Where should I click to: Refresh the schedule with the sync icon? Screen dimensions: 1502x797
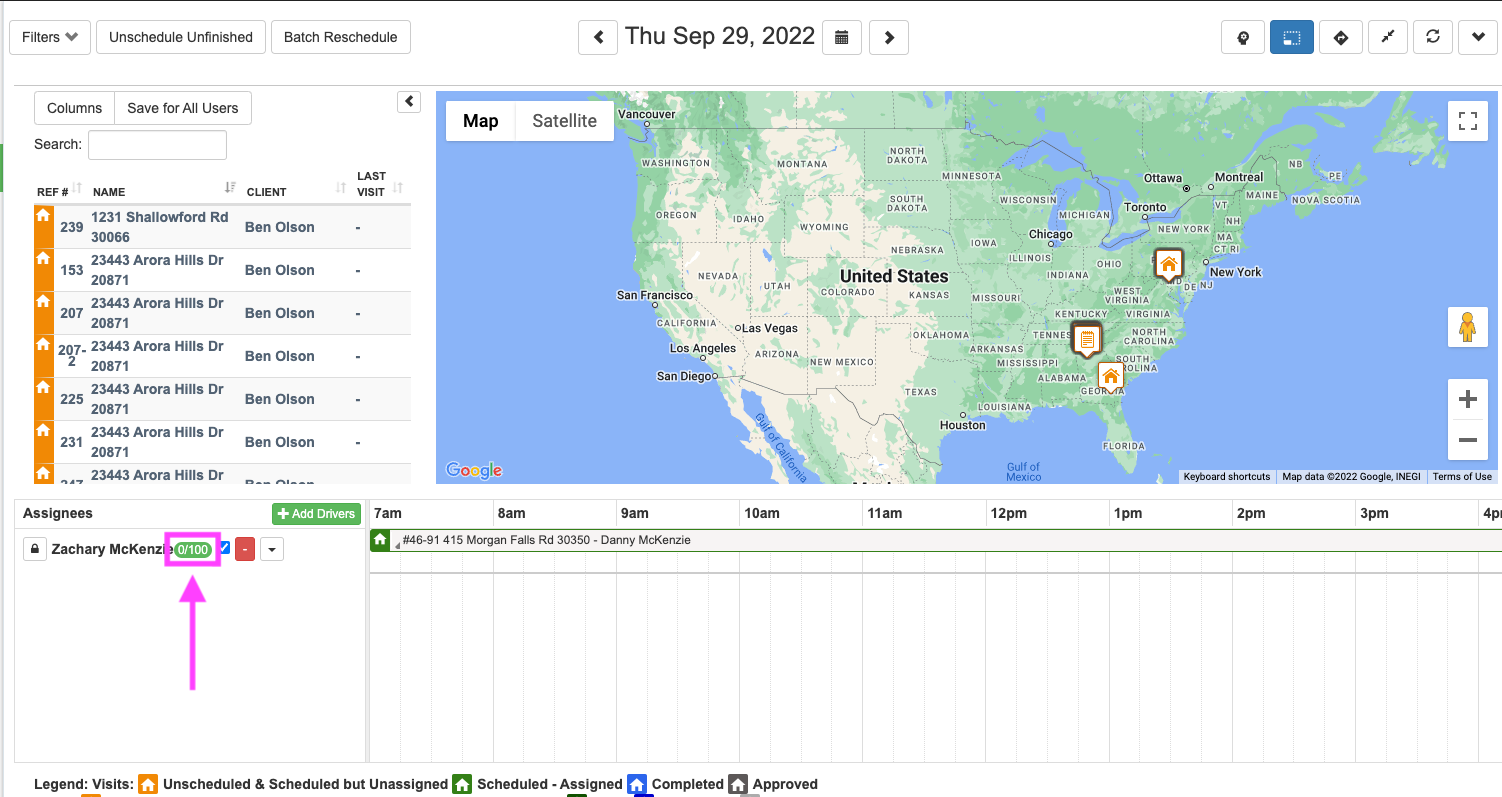[1433, 37]
